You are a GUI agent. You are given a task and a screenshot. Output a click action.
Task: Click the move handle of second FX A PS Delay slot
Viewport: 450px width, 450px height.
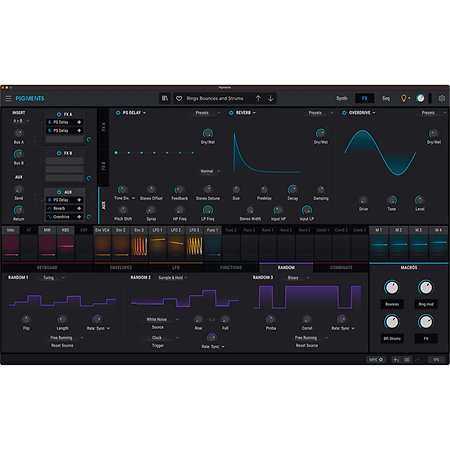(79, 131)
